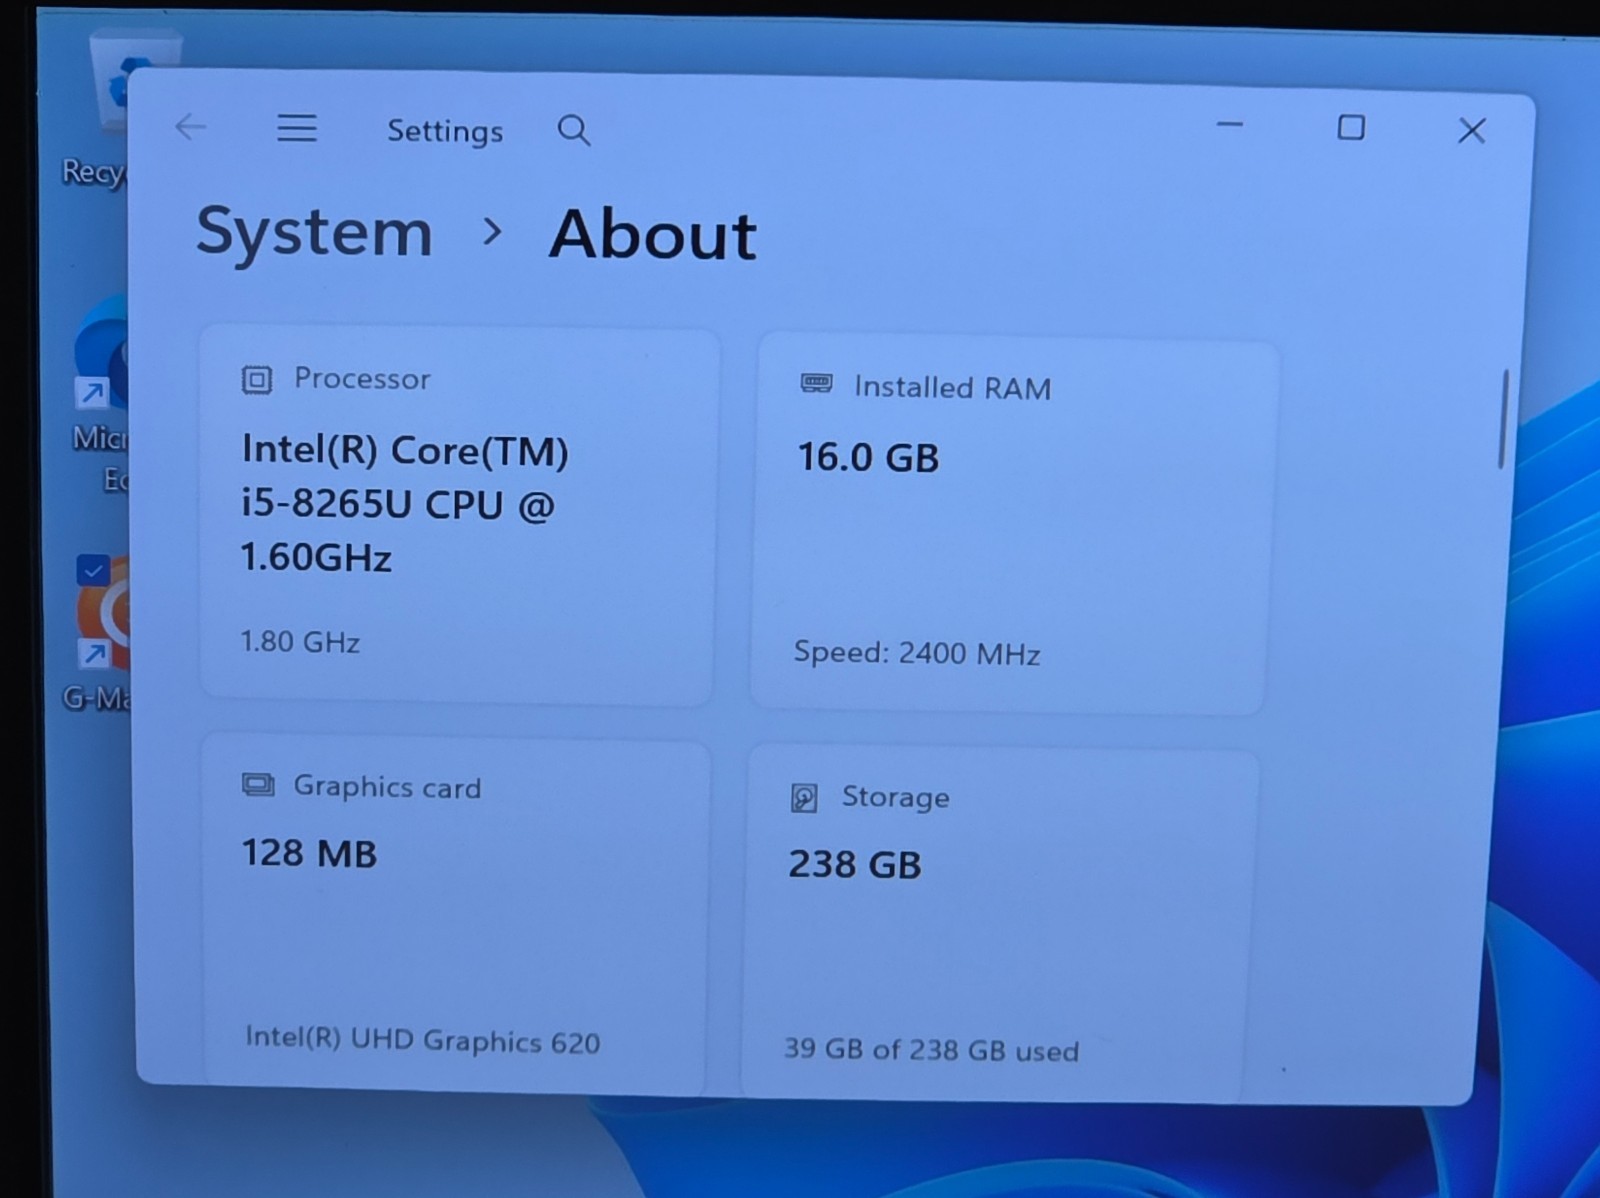The height and width of the screenshot is (1198, 1600).
Task: Click the Settings title text
Action: click(445, 131)
